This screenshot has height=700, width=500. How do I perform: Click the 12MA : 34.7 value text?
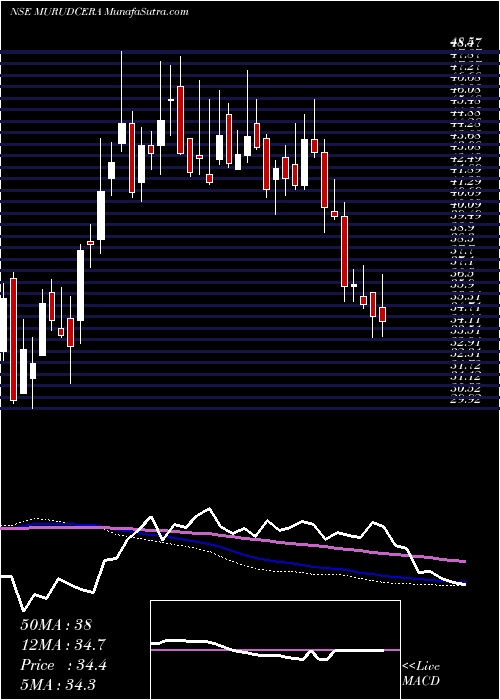click(x=63, y=645)
